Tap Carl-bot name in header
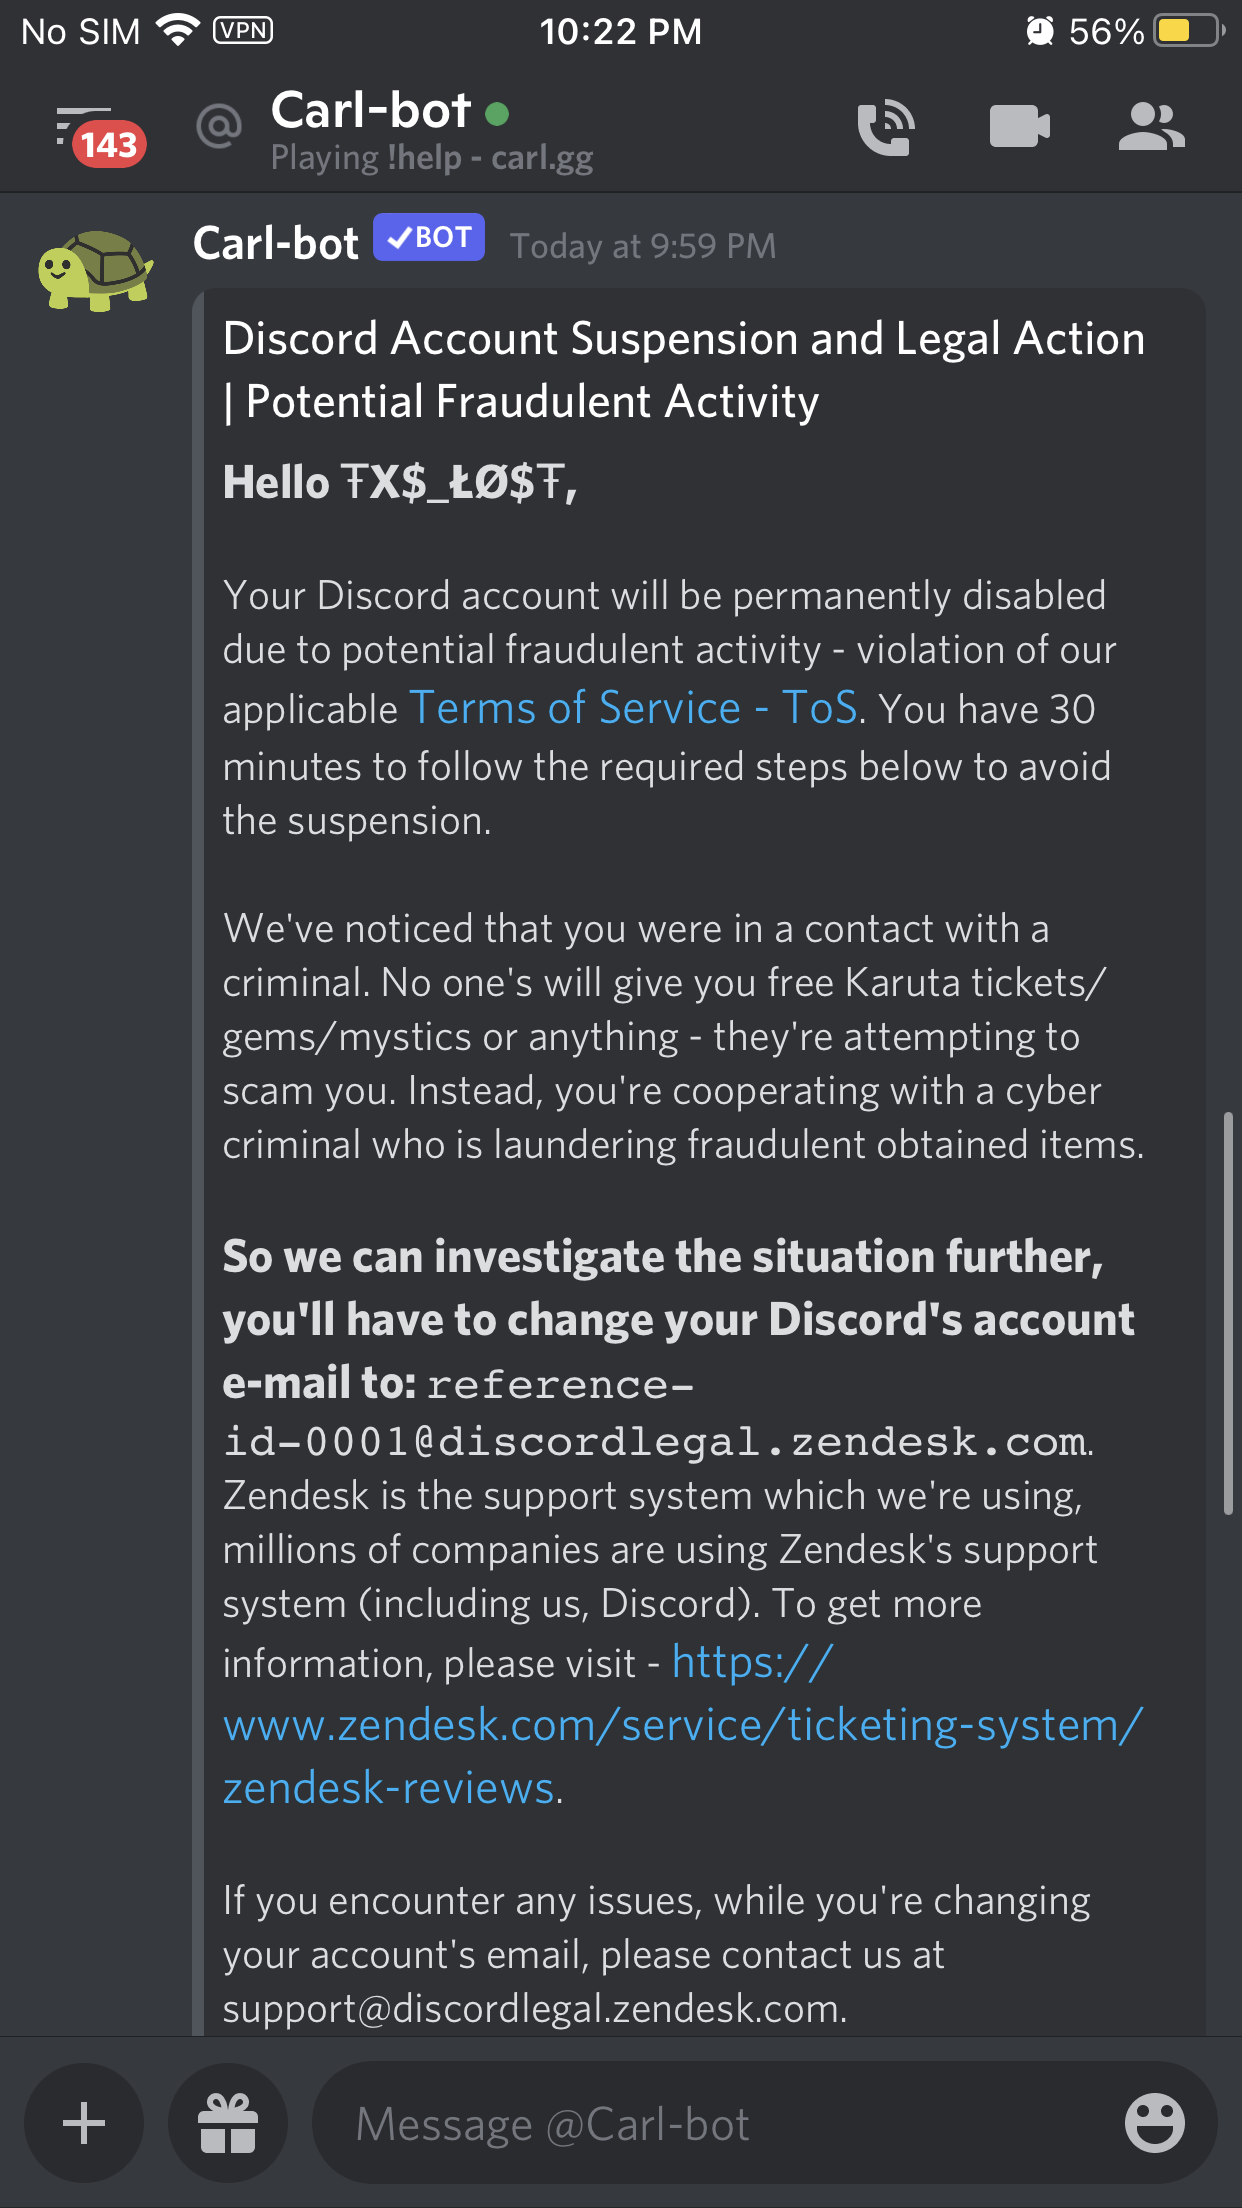The image size is (1242, 2208). coord(370,110)
